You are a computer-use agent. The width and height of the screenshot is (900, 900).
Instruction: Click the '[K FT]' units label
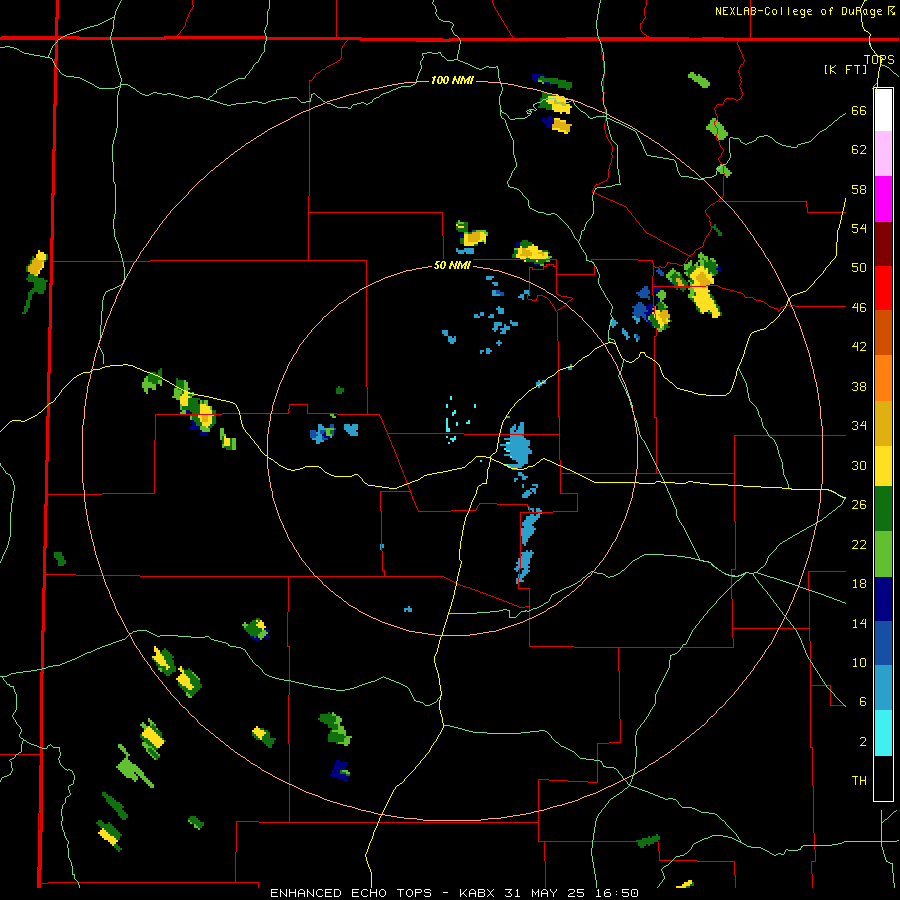[845, 69]
